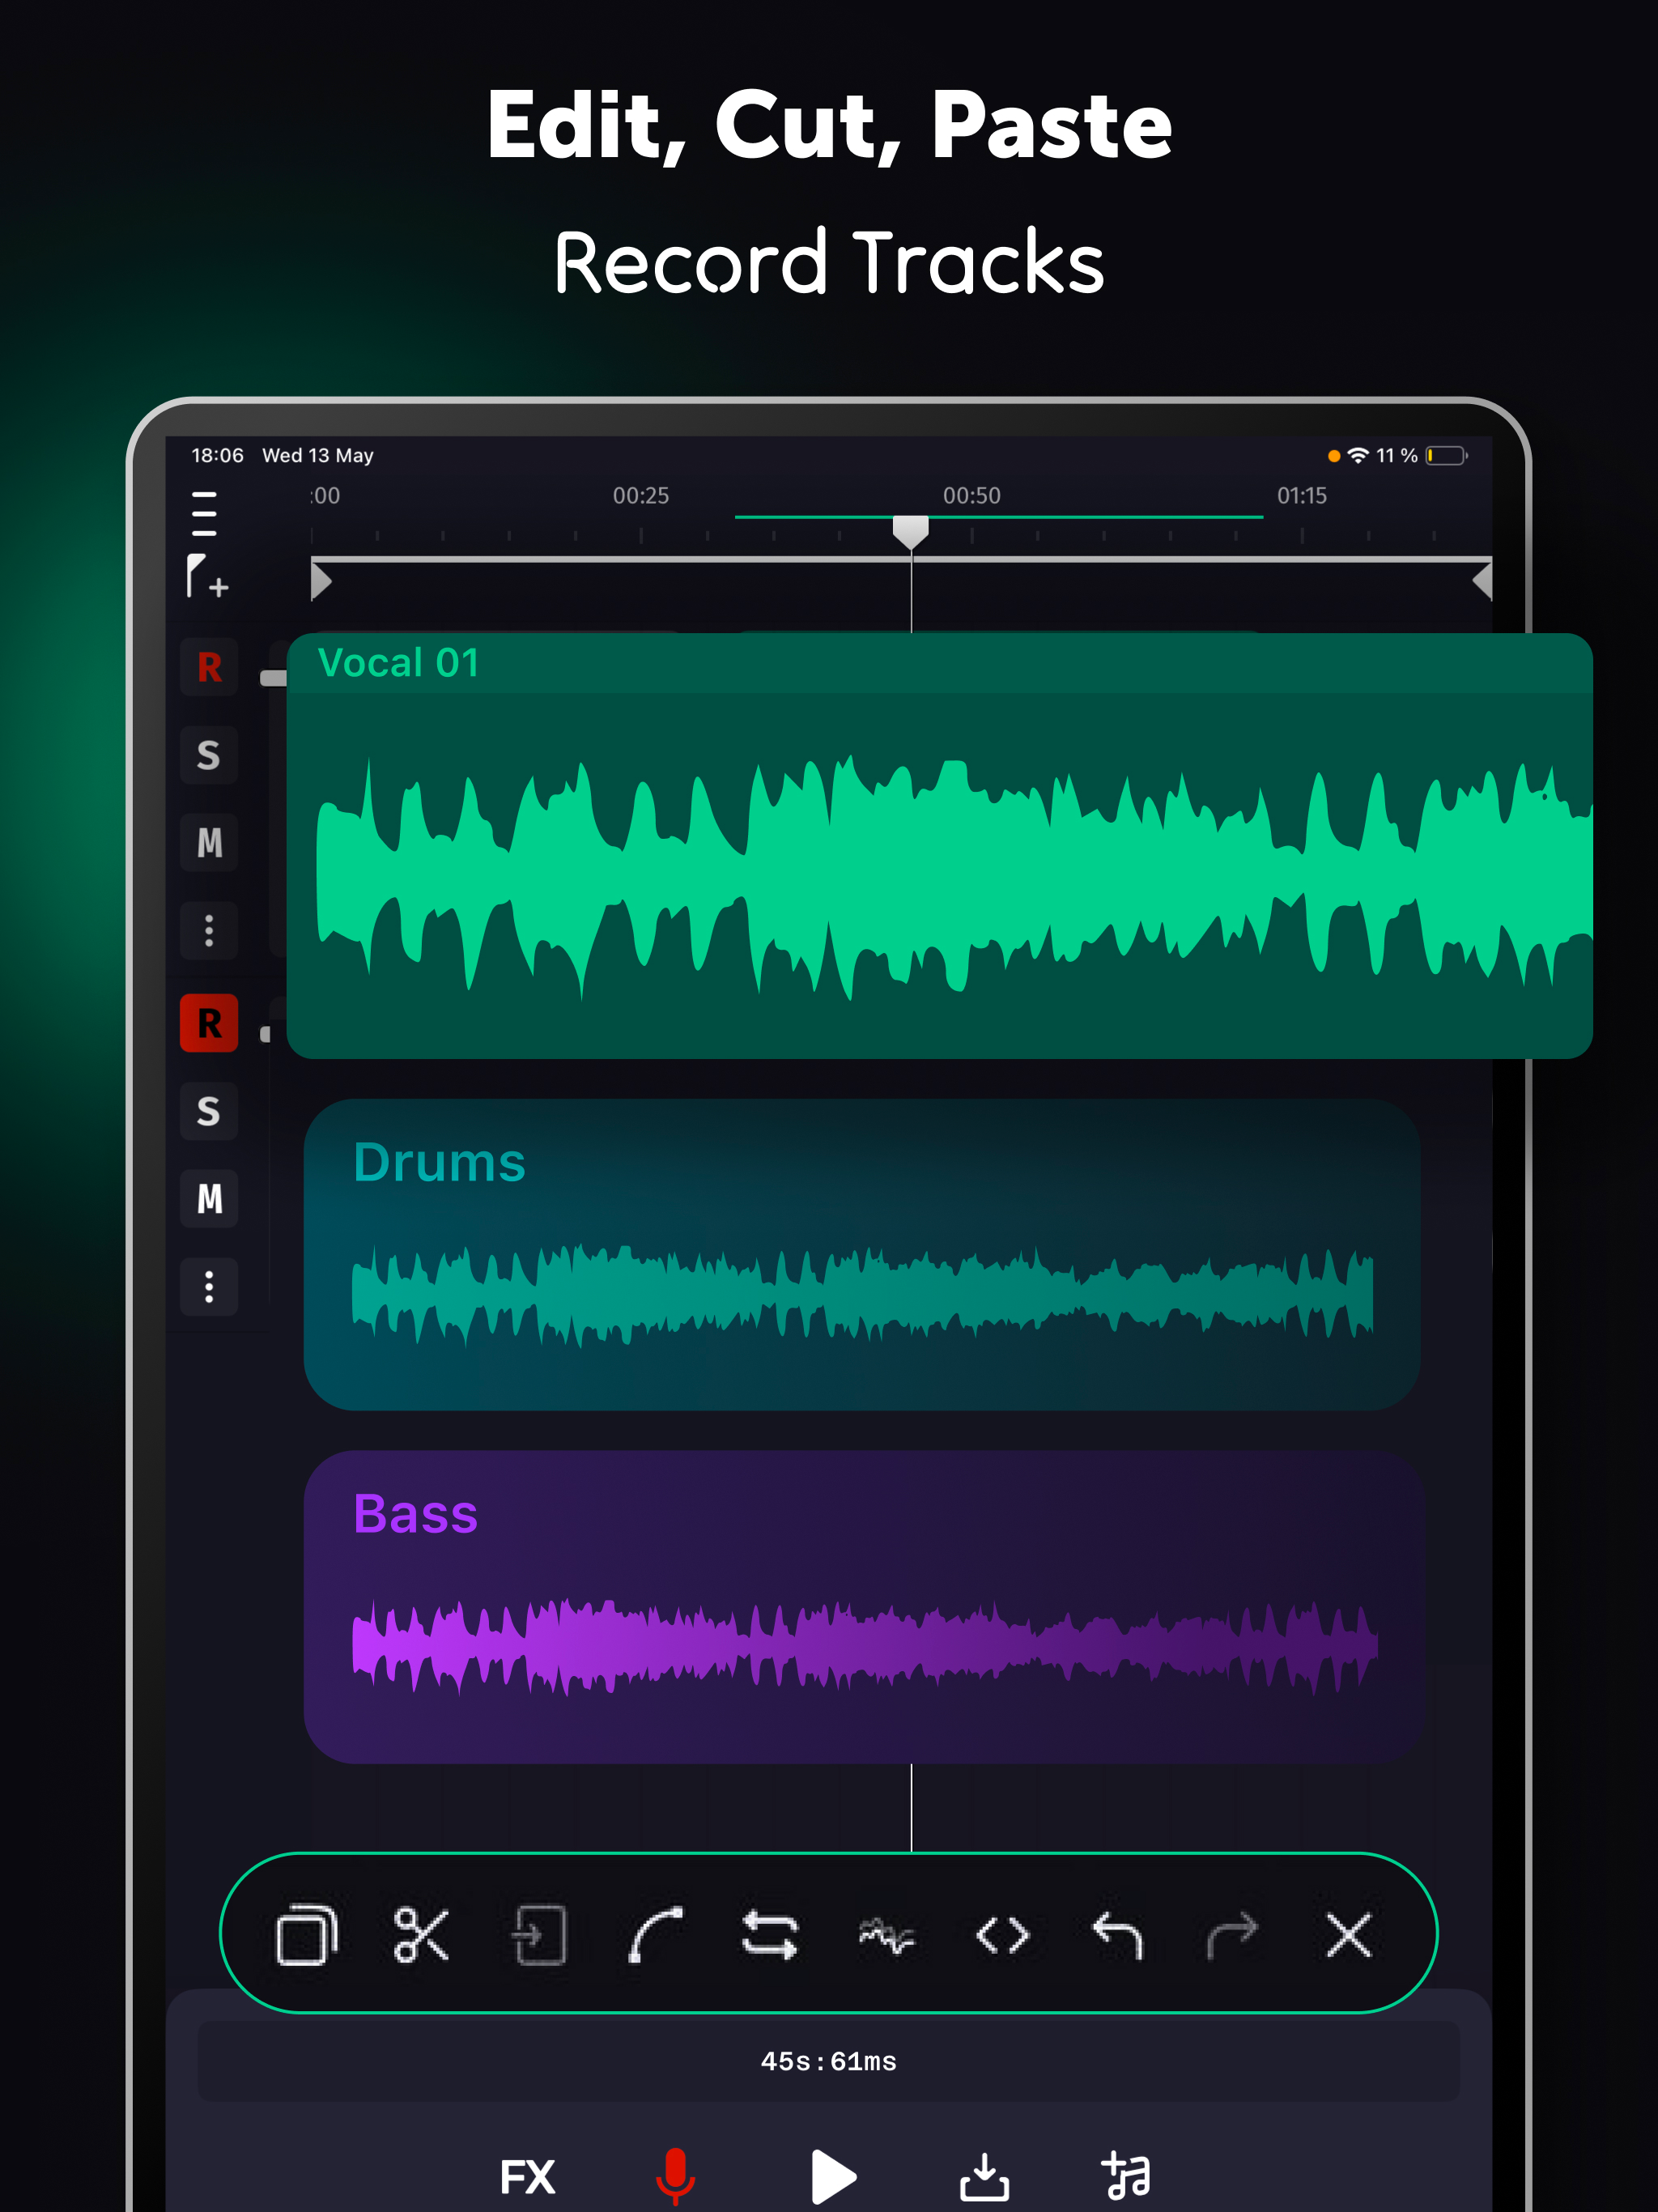1658x2212 pixels.
Task: Select the scissors cut tool
Action: [422, 1935]
